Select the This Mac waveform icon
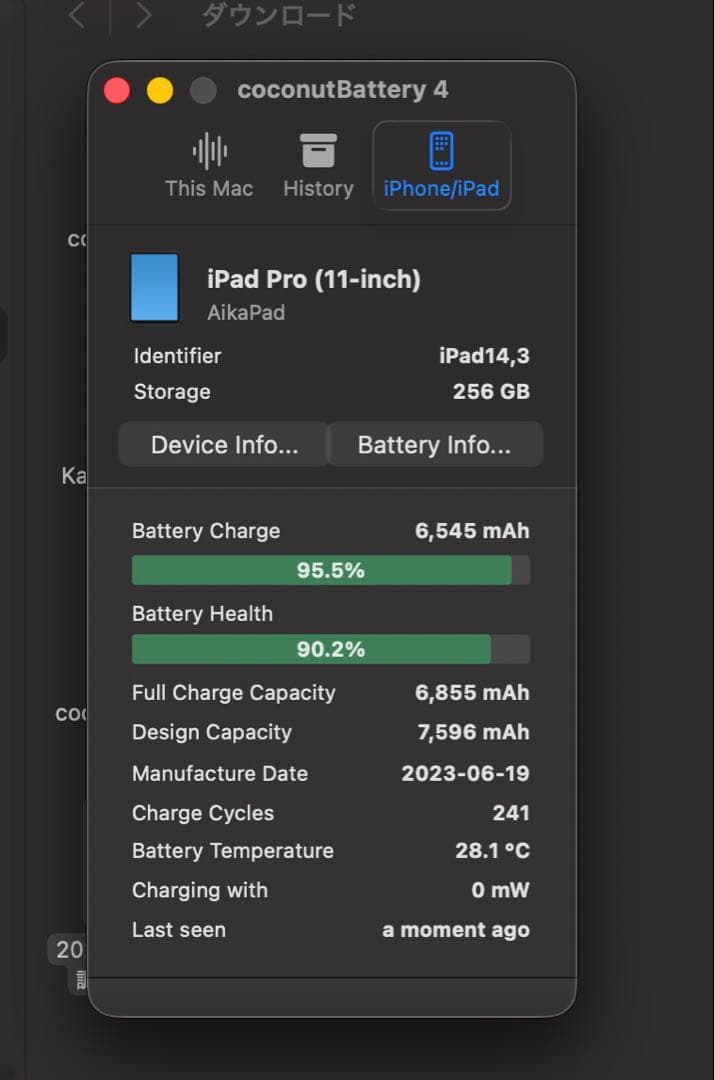 pos(208,151)
